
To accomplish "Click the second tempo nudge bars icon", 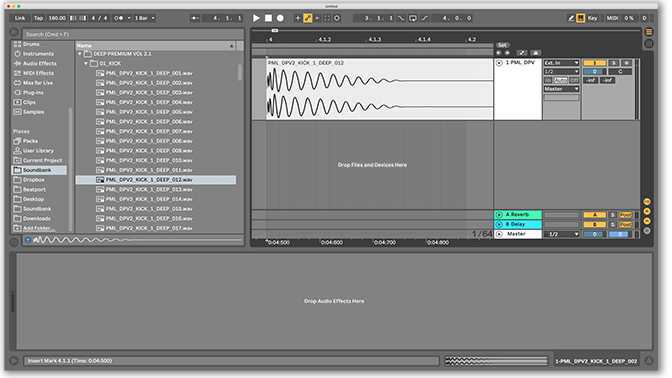I will [83, 18].
